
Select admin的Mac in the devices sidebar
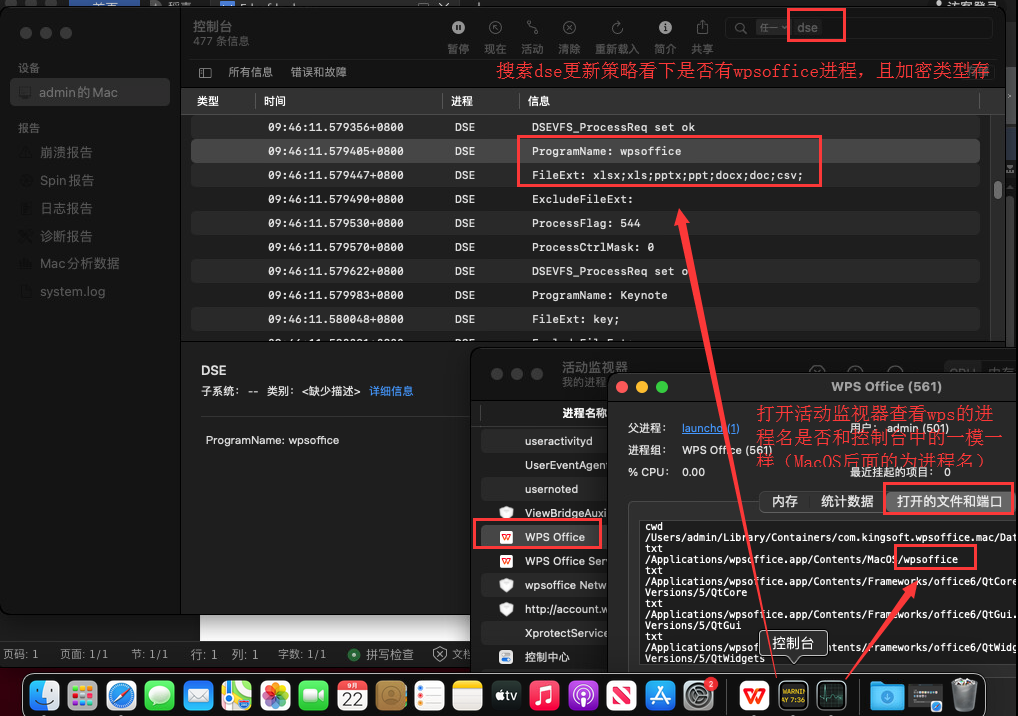pos(90,92)
